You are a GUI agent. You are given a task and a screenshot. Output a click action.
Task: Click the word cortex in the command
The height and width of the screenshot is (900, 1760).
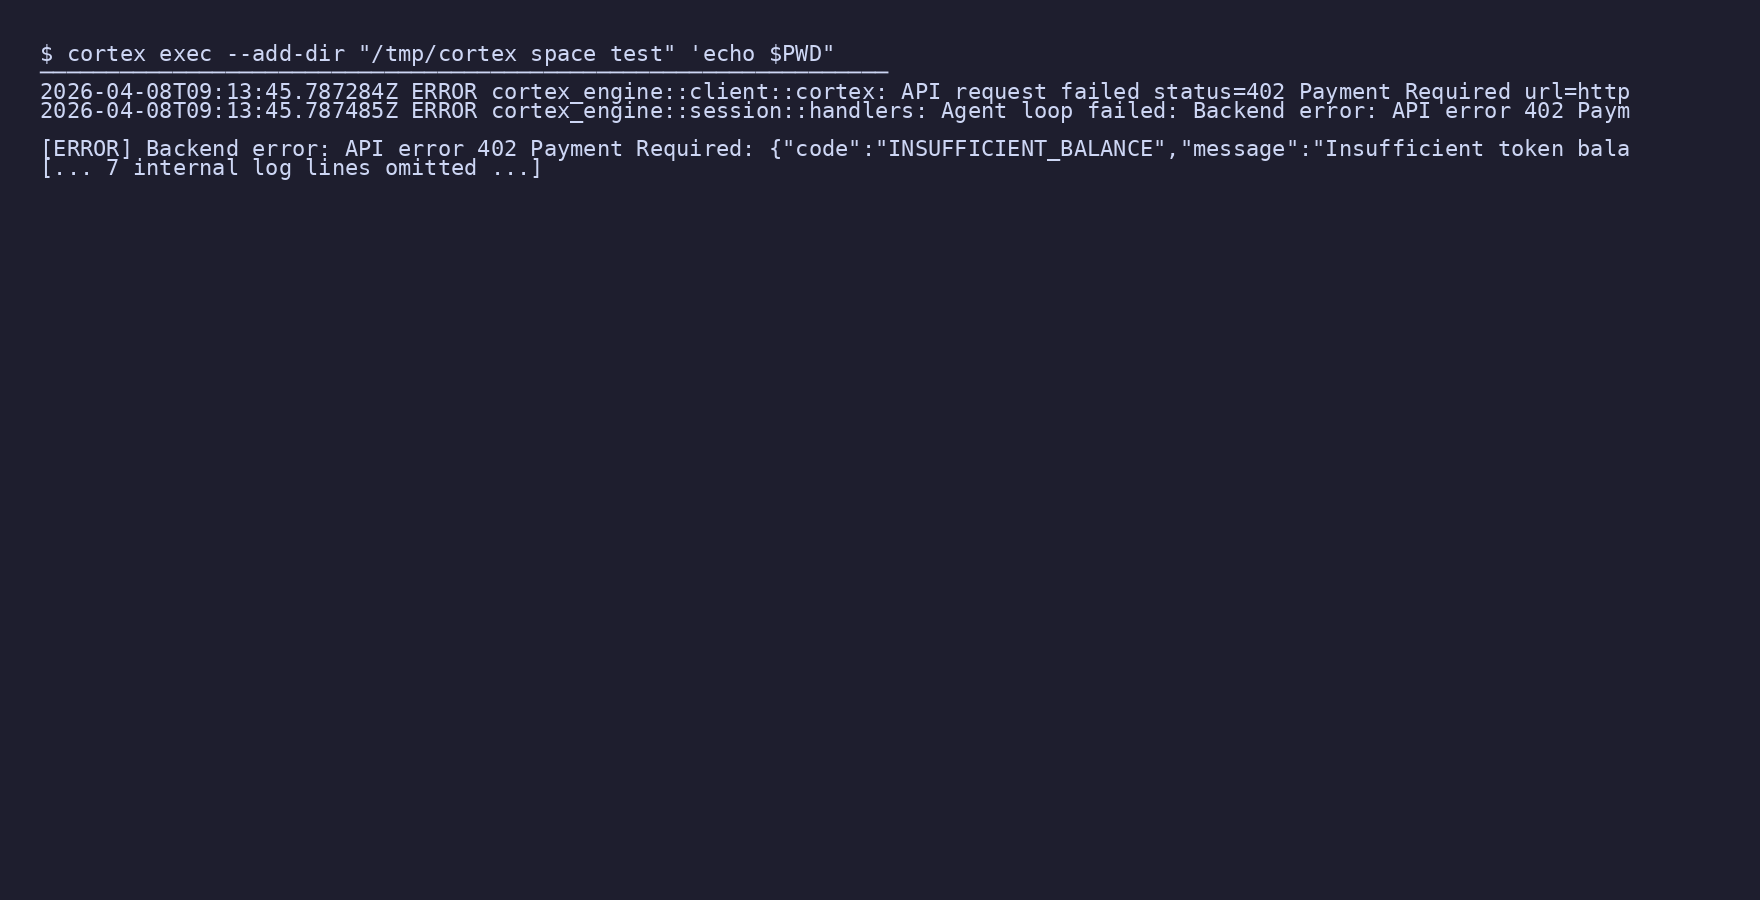tap(106, 54)
